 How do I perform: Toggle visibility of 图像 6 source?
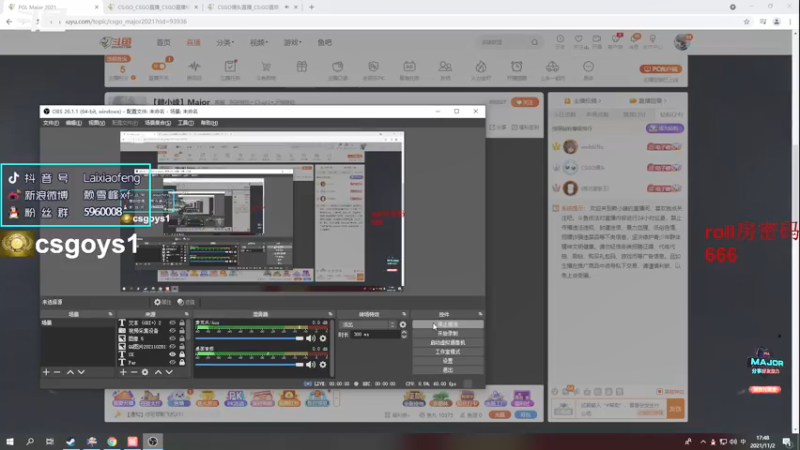pyautogui.click(x=172, y=338)
